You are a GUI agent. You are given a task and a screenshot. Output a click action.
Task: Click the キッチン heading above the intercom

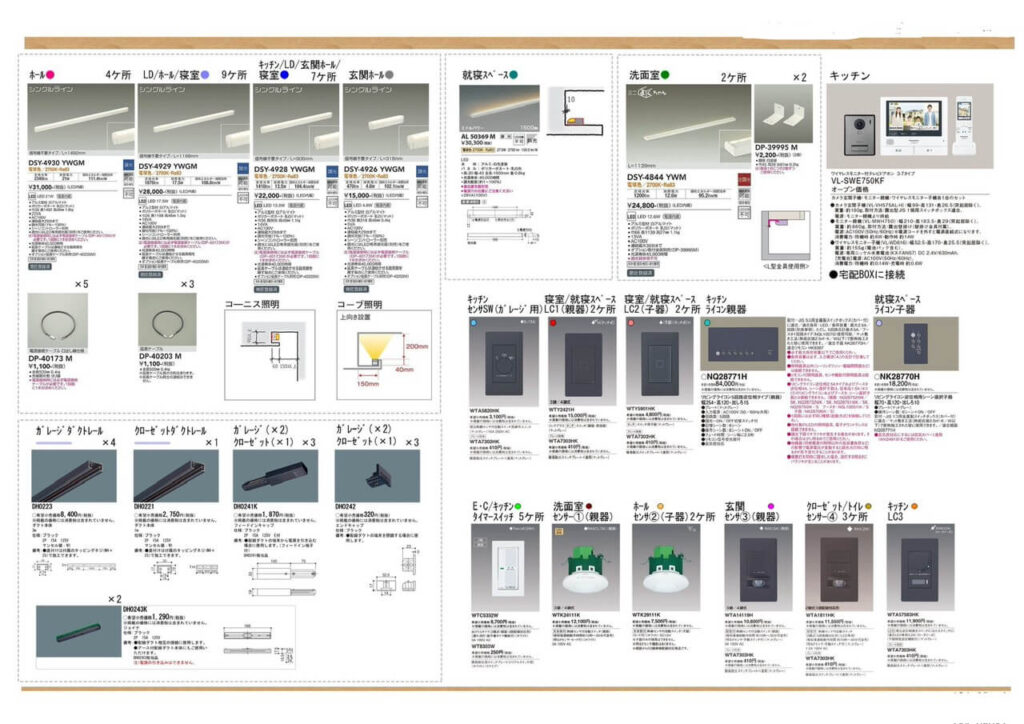pos(850,76)
